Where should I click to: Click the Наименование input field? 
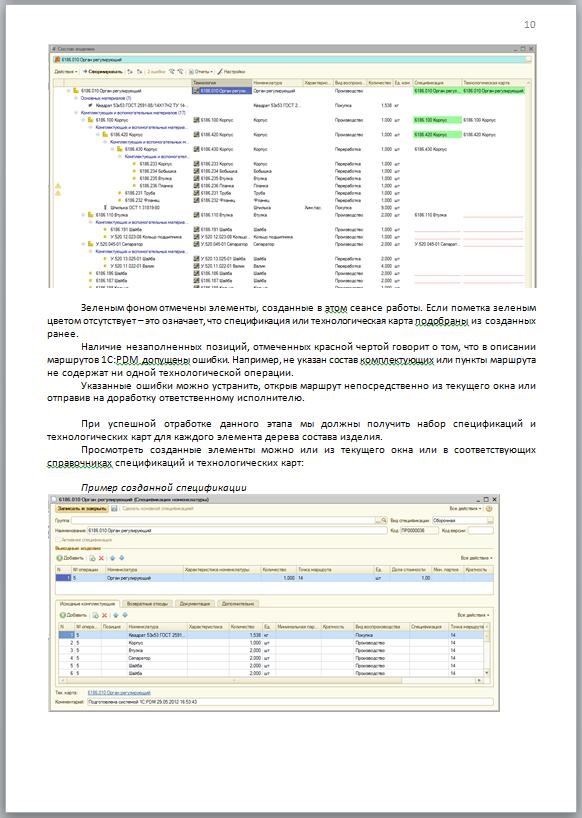[x=237, y=530]
